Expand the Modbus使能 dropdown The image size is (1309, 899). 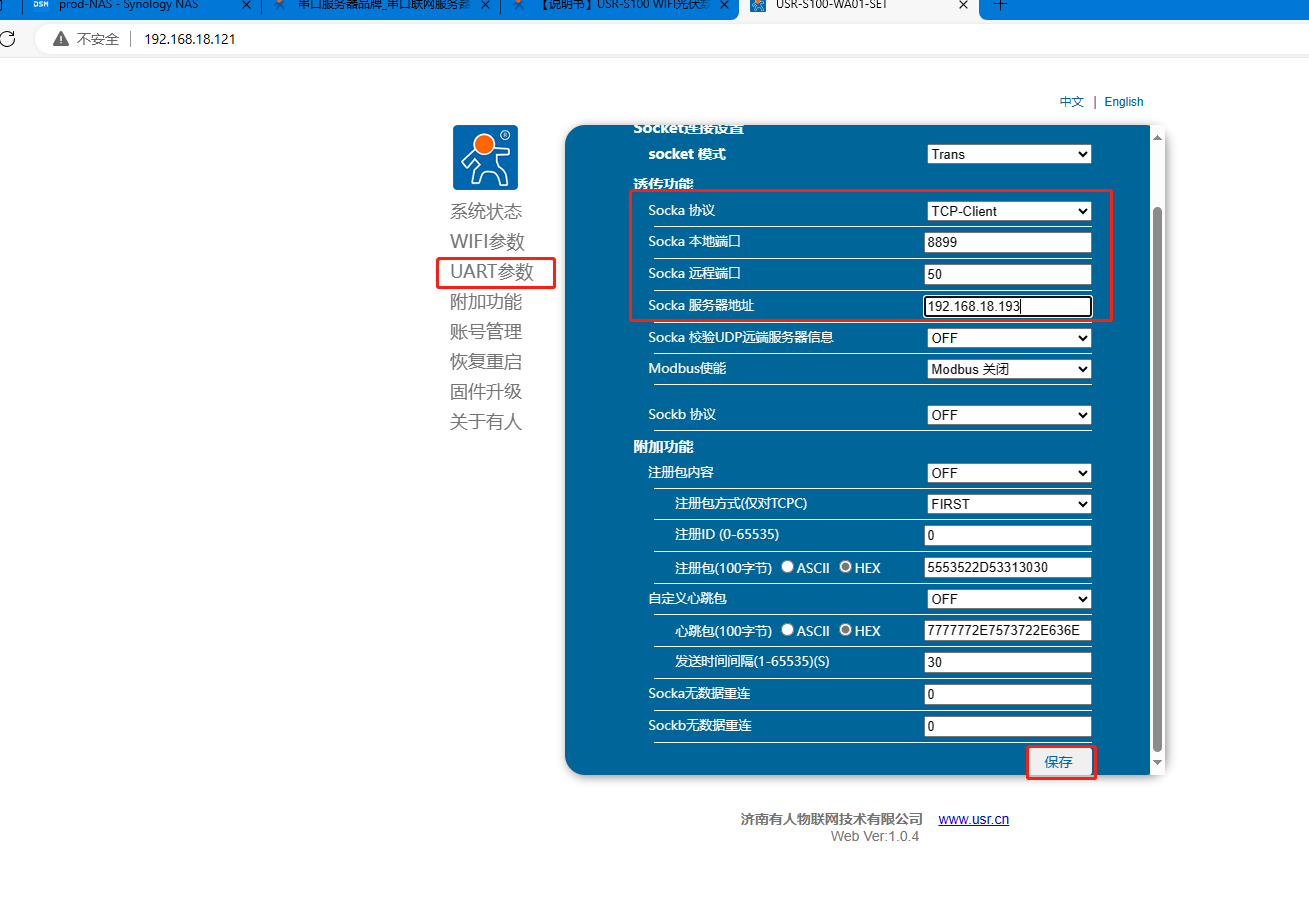(1008, 369)
